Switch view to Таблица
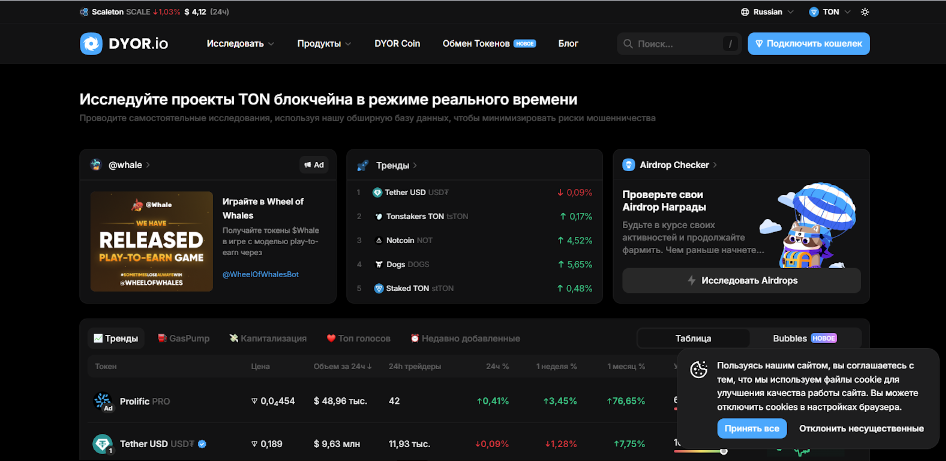Image resolution: width=946 pixels, height=461 pixels. [x=693, y=339]
